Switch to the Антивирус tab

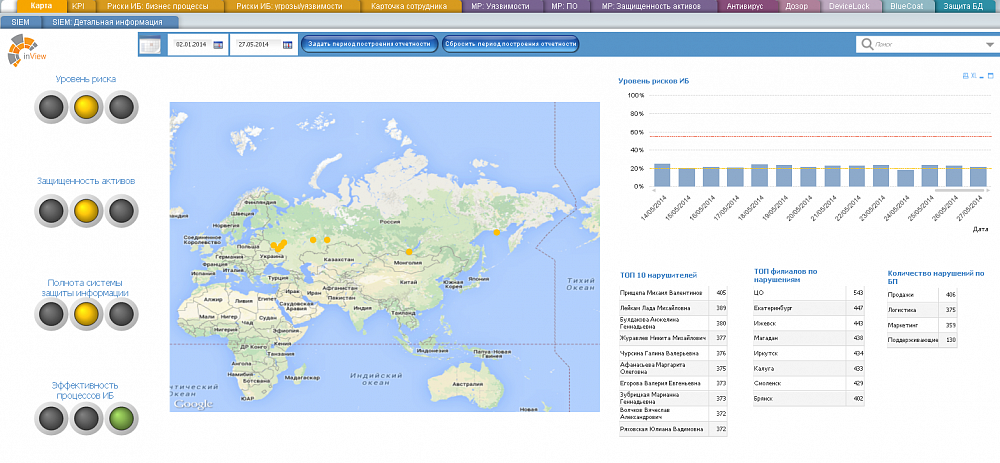pyautogui.click(x=745, y=6)
